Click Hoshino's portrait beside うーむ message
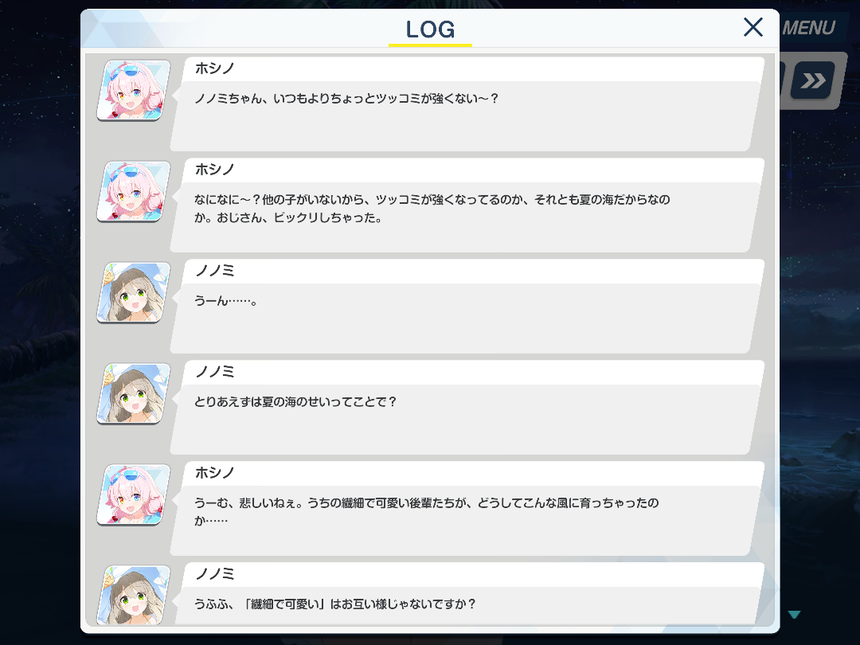Image resolution: width=860 pixels, height=645 pixels. [x=133, y=495]
